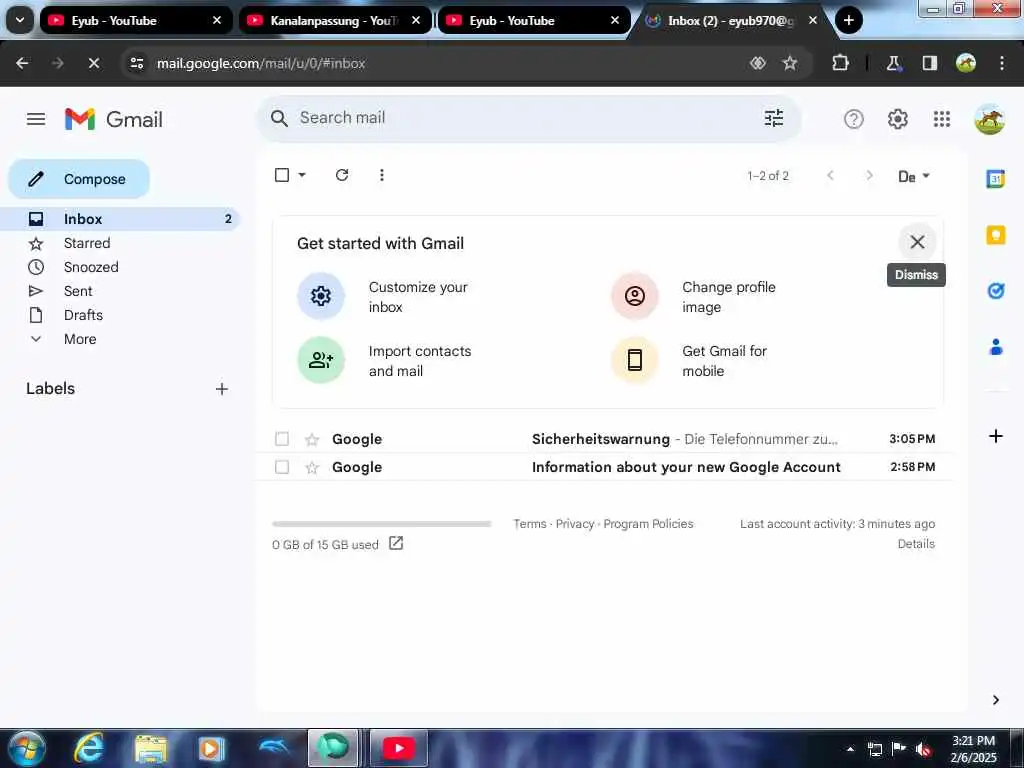Viewport: 1024px width, 768px height.
Task: Open the Google apps grid
Action: (942, 119)
